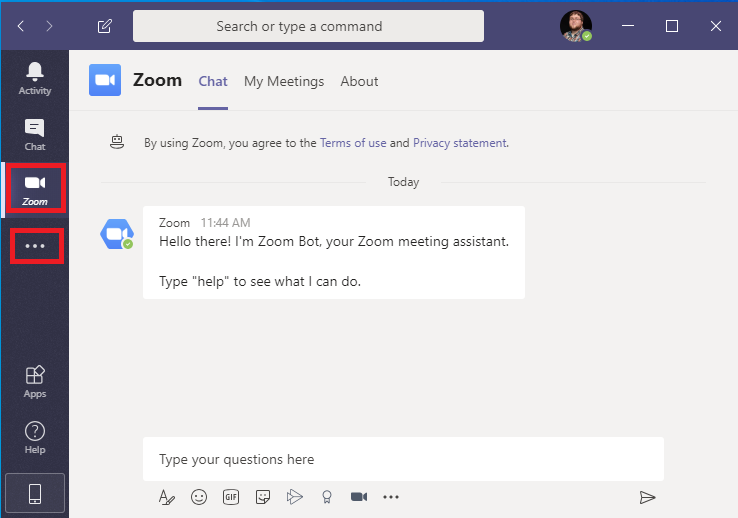The height and width of the screenshot is (518, 738).
Task: Open more apps ellipsis in sidebar
Action: click(x=36, y=246)
